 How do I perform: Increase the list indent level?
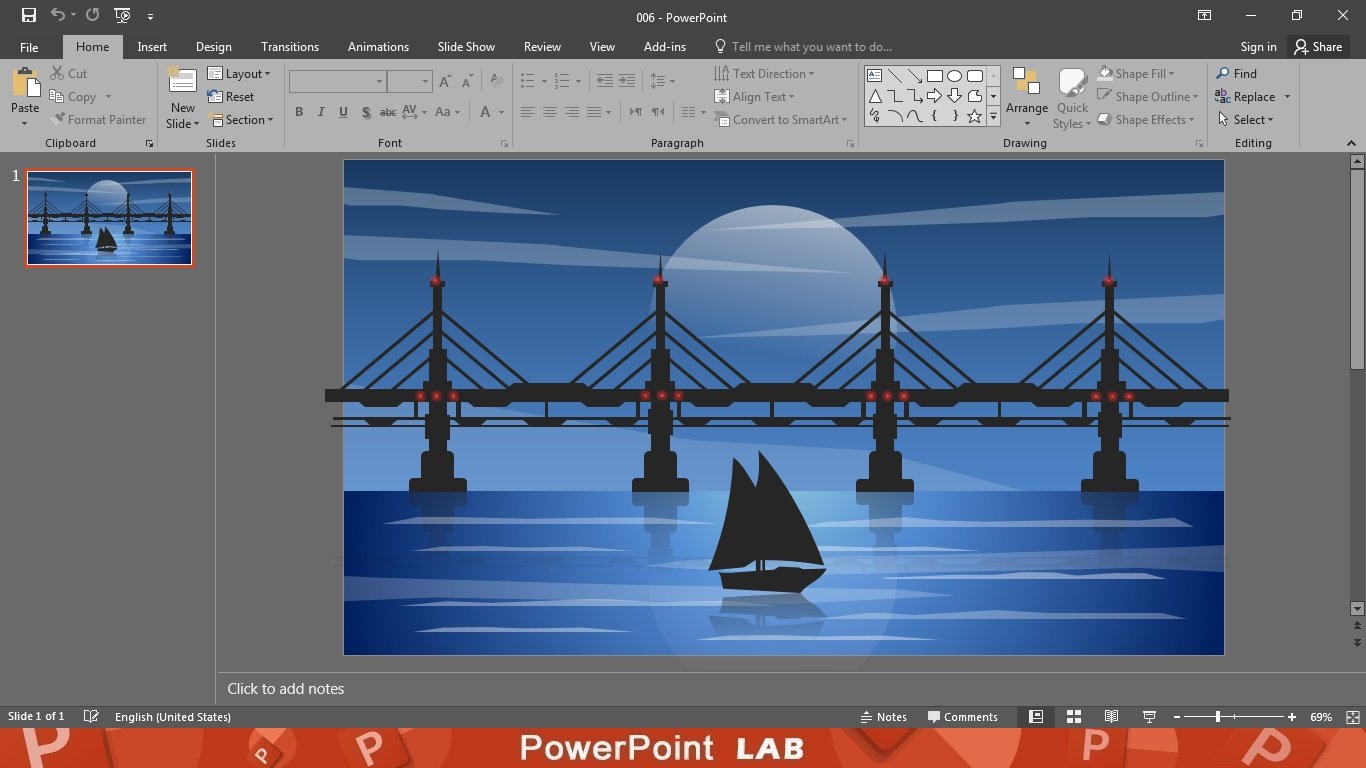pos(627,81)
